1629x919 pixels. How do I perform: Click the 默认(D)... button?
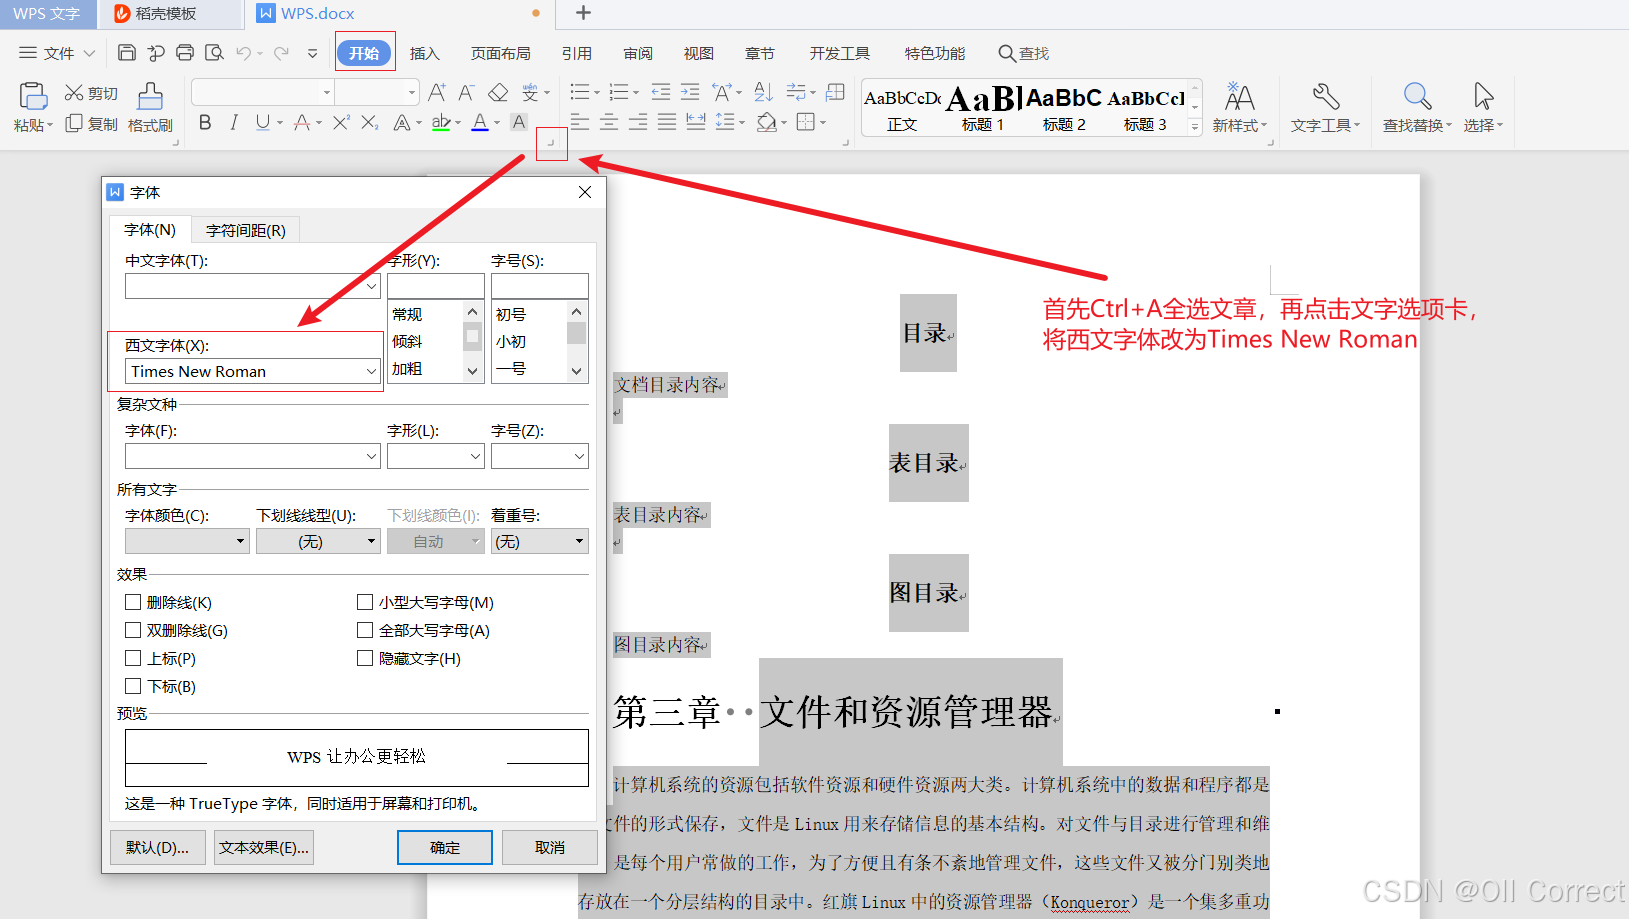click(x=158, y=847)
